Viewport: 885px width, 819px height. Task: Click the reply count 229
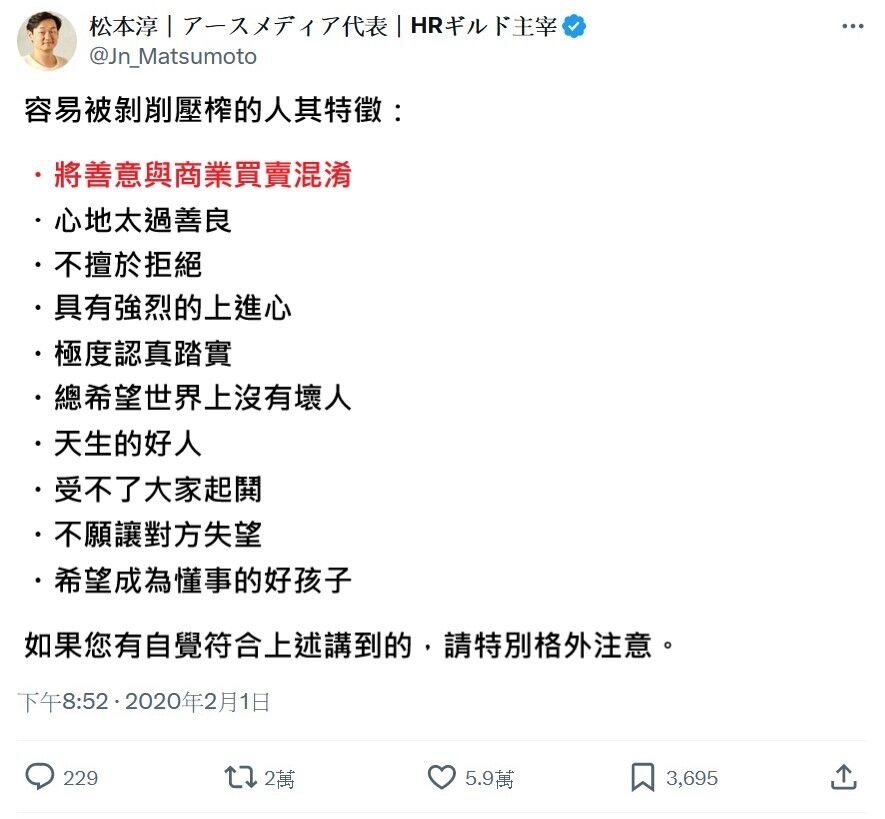coord(80,778)
